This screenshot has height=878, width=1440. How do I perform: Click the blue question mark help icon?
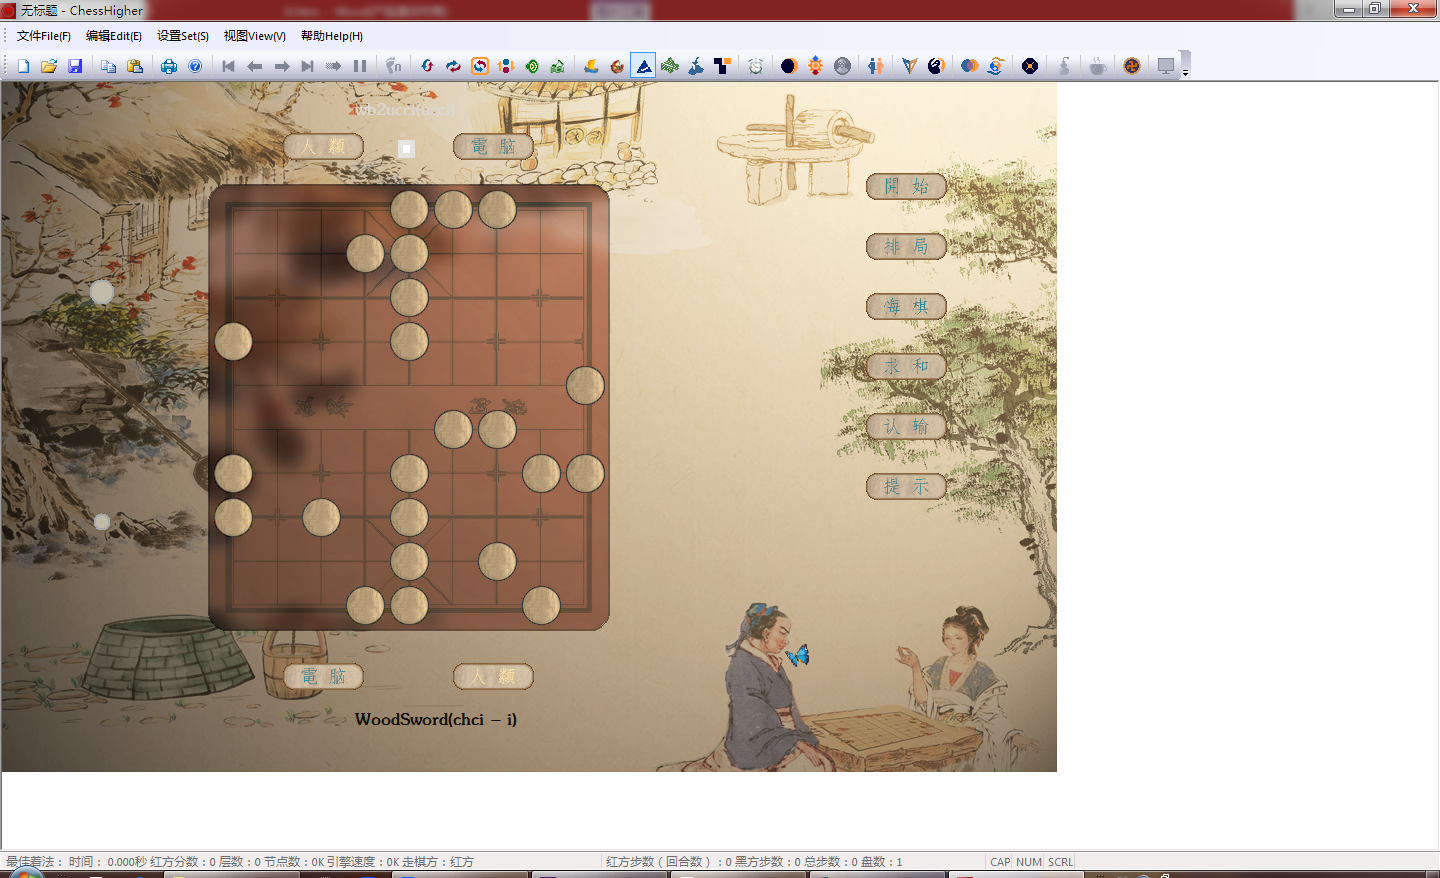pyautogui.click(x=195, y=66)
